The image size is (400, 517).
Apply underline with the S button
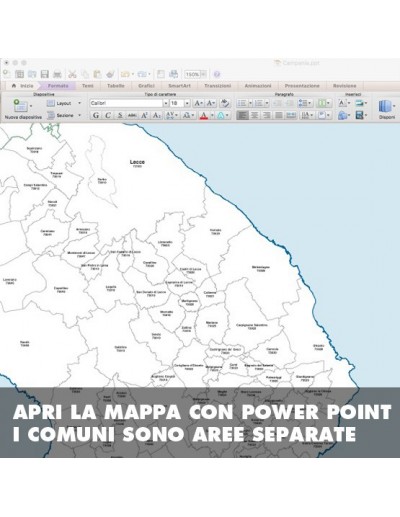click(120, 115)
